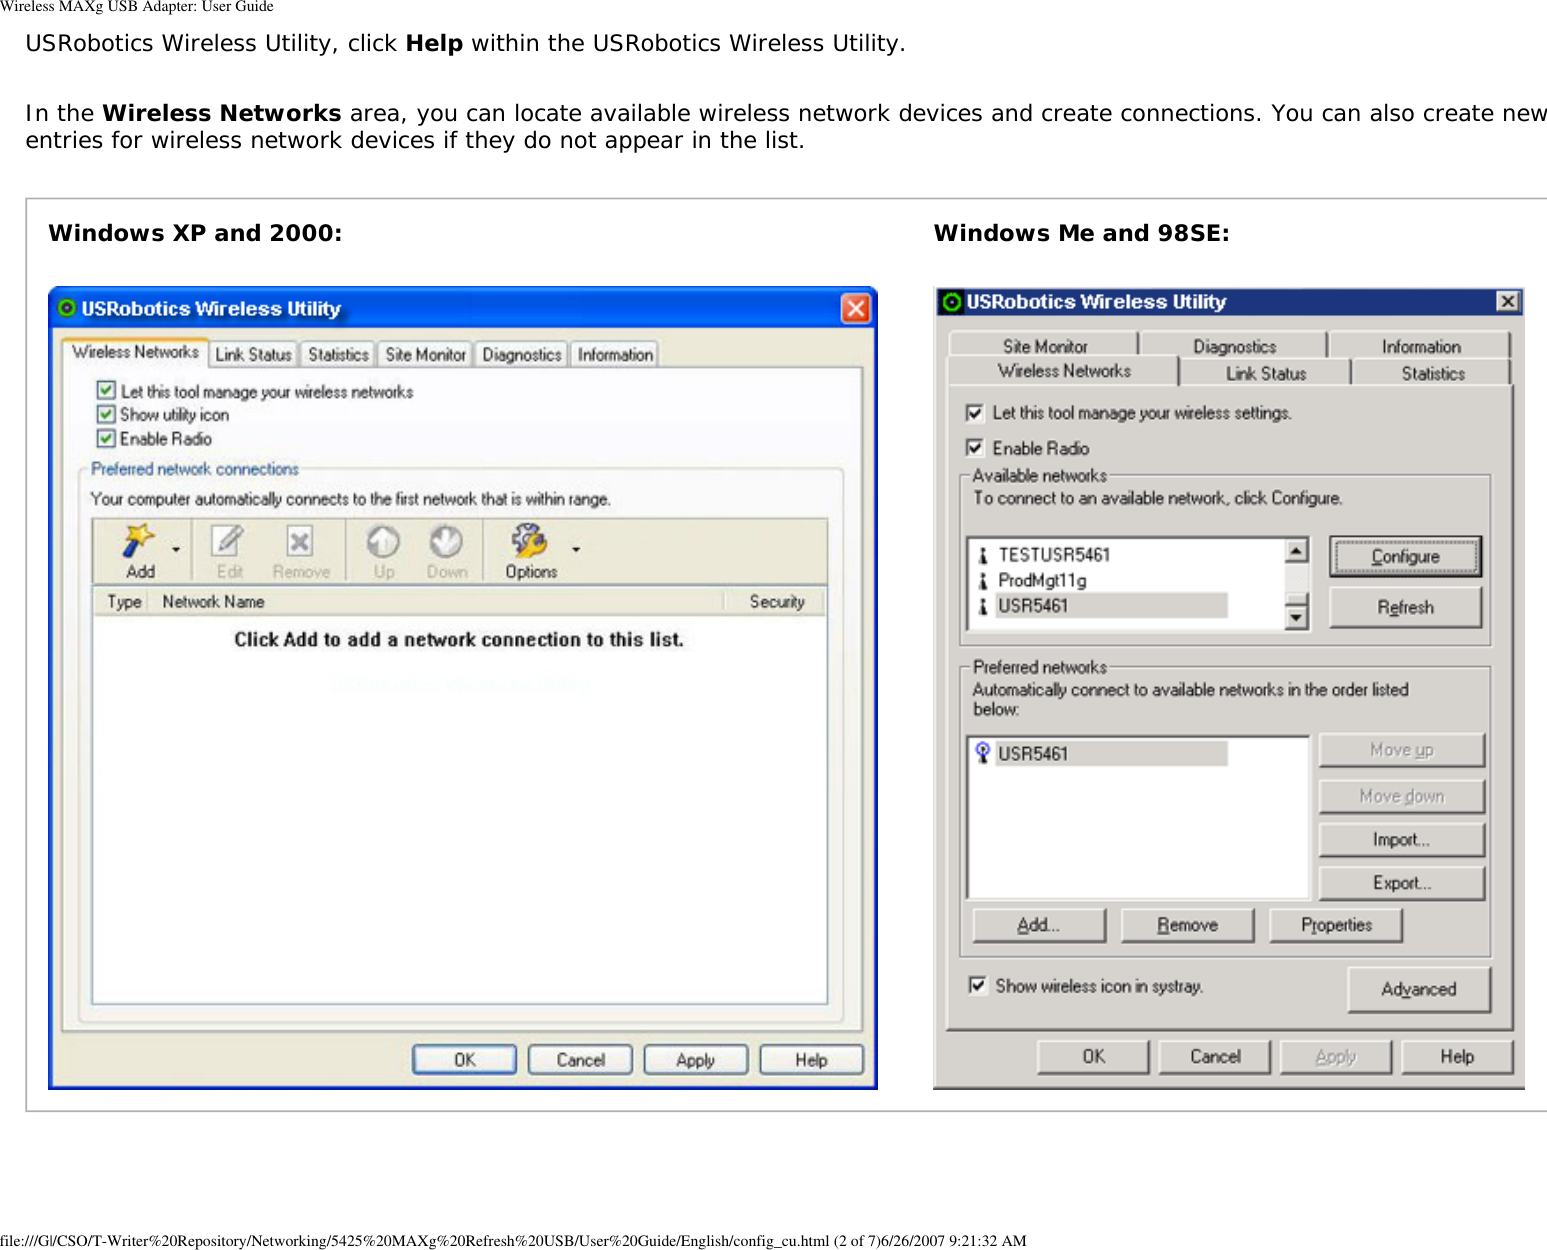Click the Down arrow icon in toolbar
The height and width of the screenshot is (1250, 1547).
tap(446, 541)
